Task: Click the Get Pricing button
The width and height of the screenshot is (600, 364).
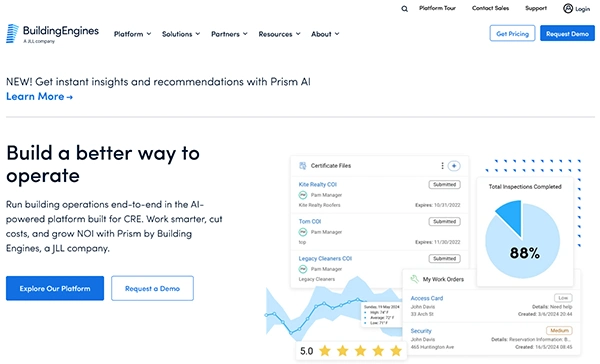Action: point(512,33)
